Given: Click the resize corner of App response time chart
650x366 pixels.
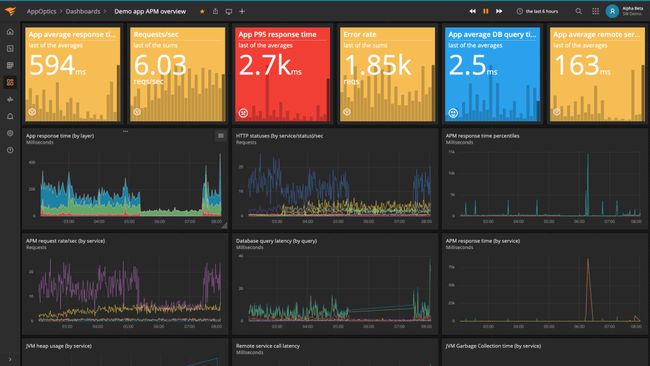Looking at the screenshot, I should coord(224,226).
